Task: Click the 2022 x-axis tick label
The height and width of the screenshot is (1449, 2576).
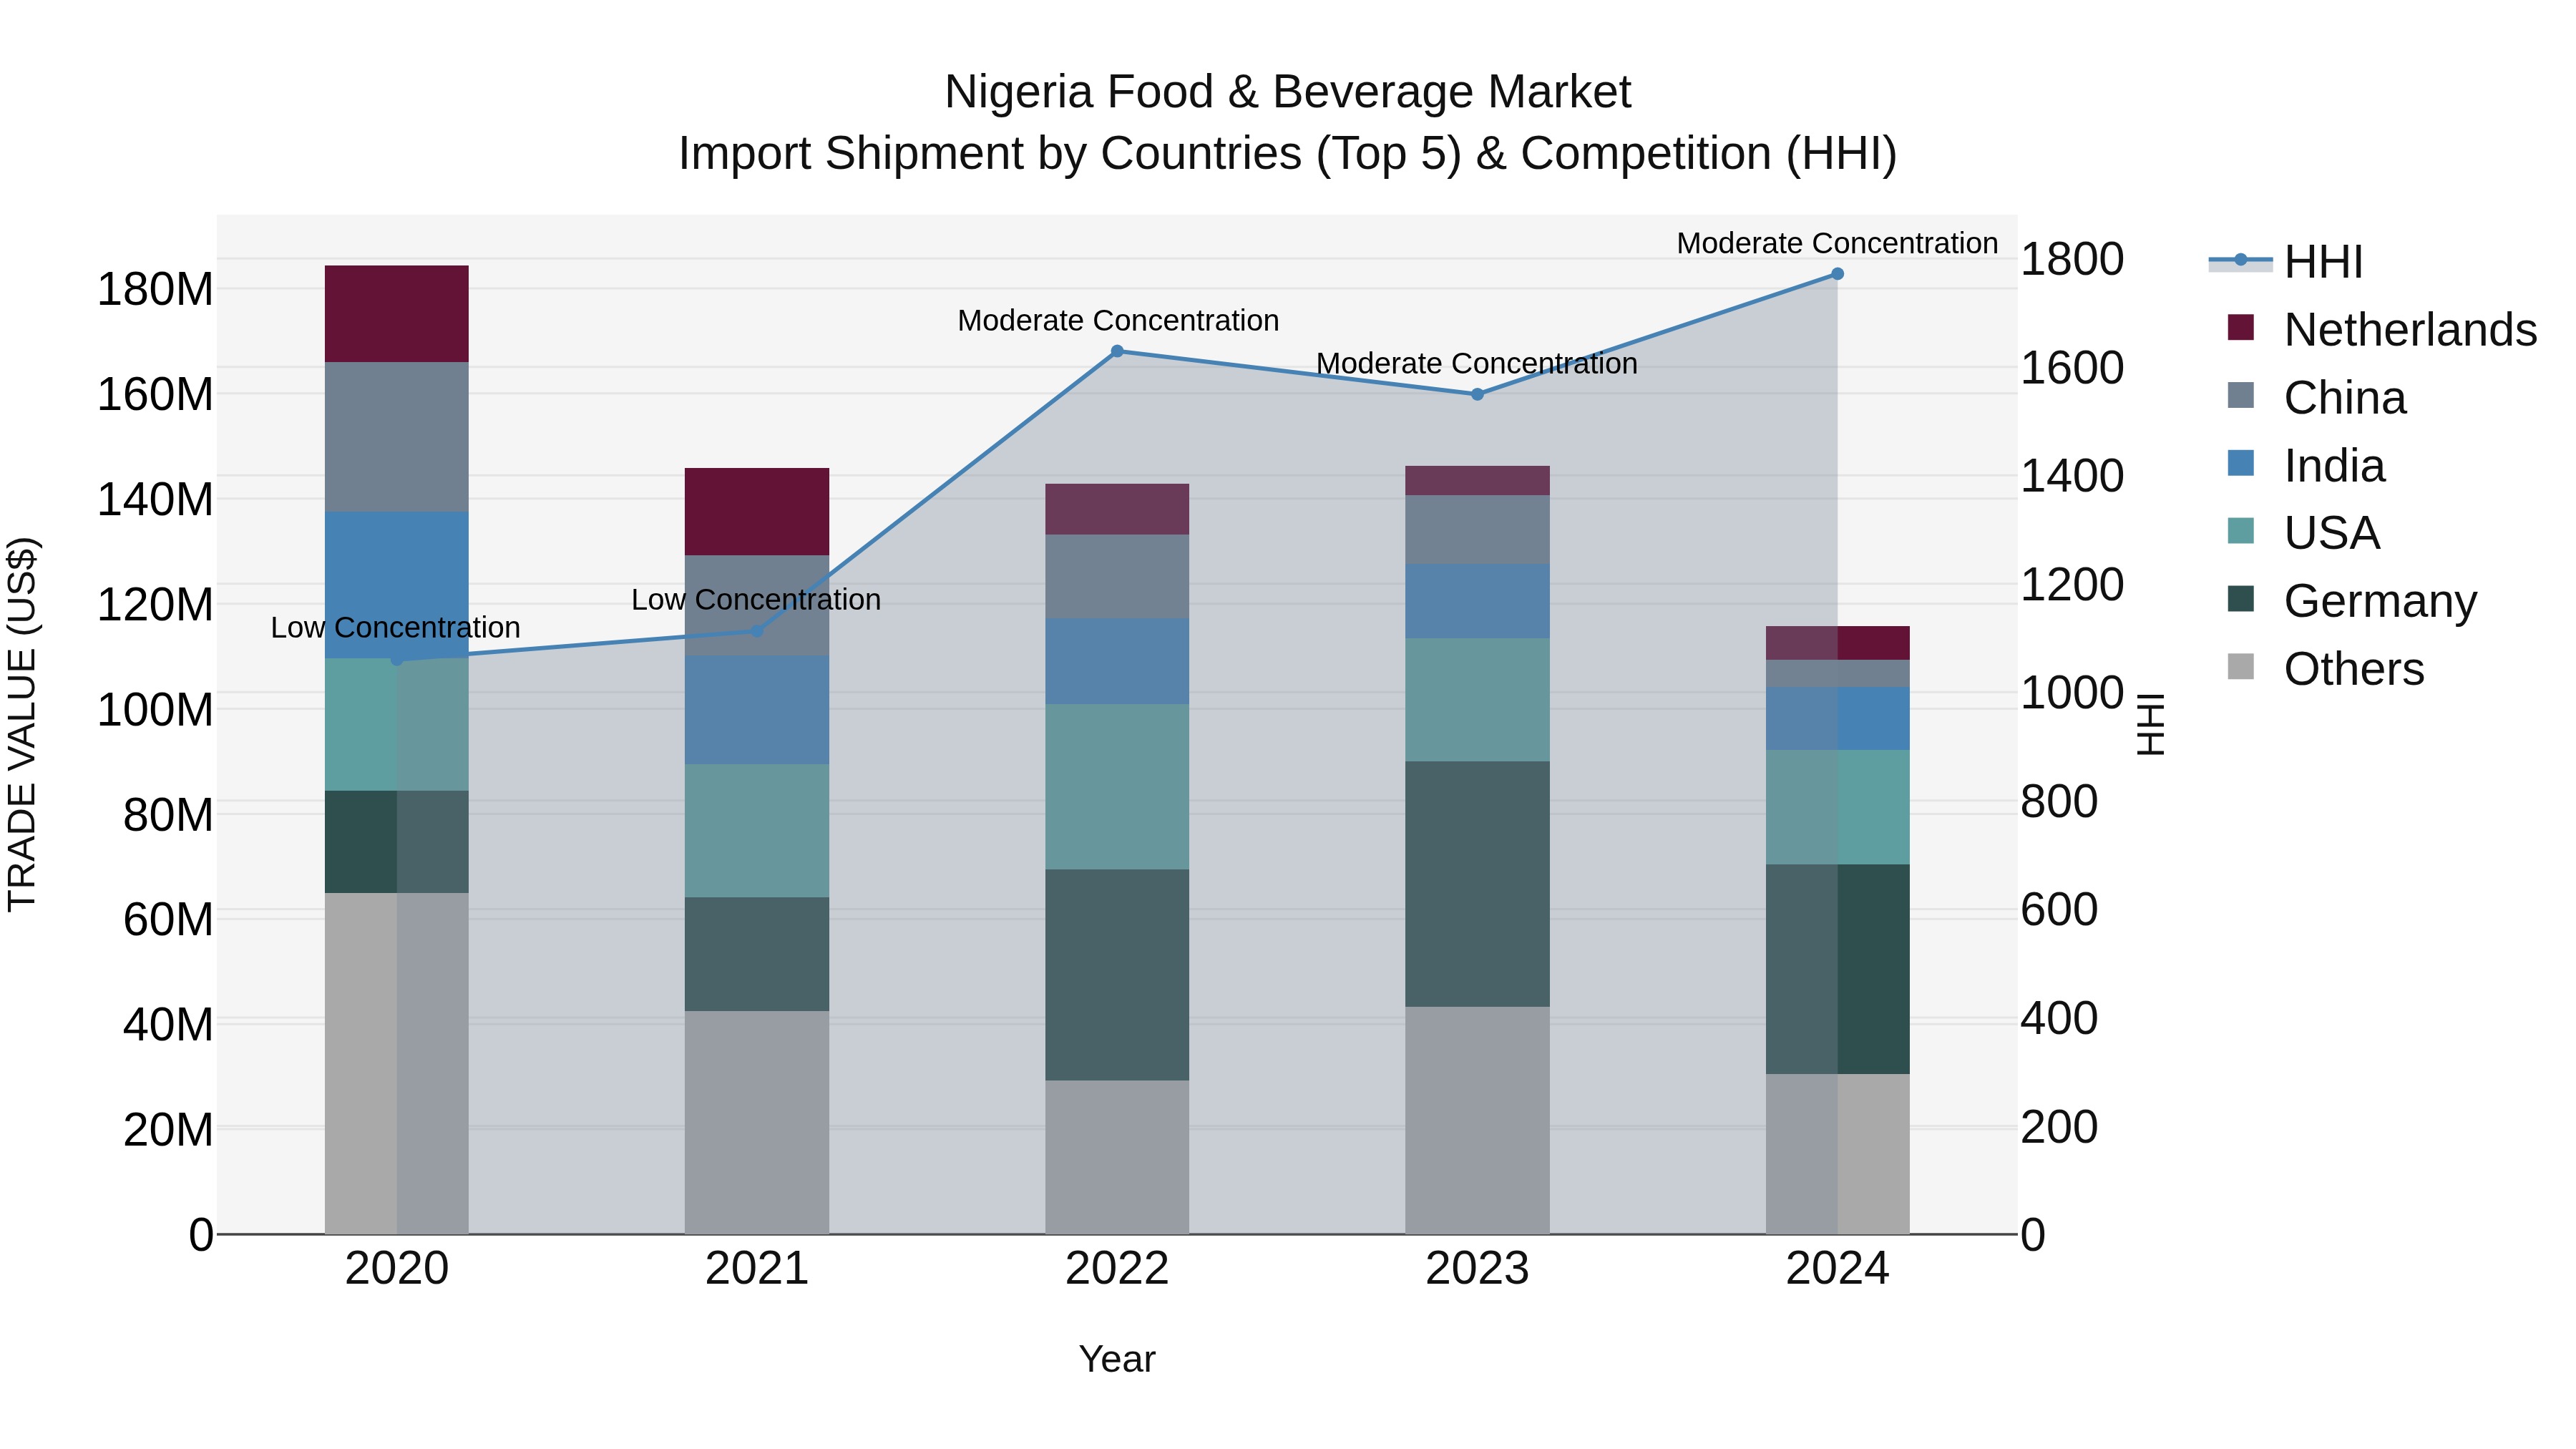Action: click(1117, 1269)
